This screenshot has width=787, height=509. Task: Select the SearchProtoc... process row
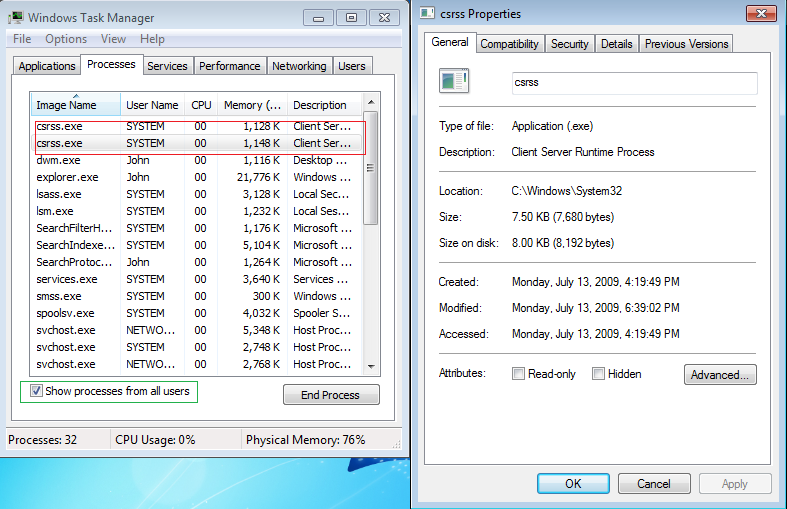197,263
